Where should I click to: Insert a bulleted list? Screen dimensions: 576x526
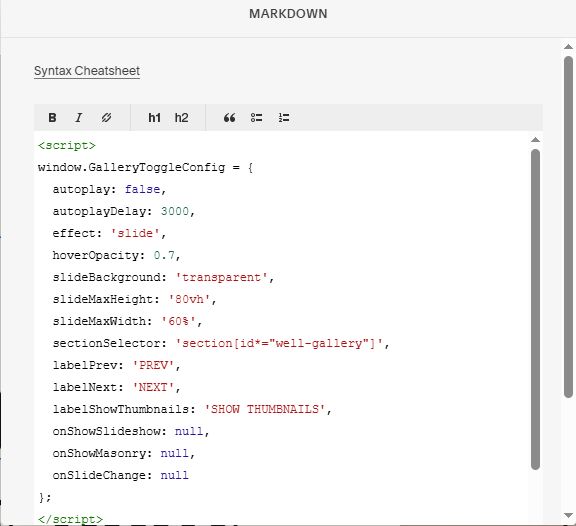click(x=256, y=118)
